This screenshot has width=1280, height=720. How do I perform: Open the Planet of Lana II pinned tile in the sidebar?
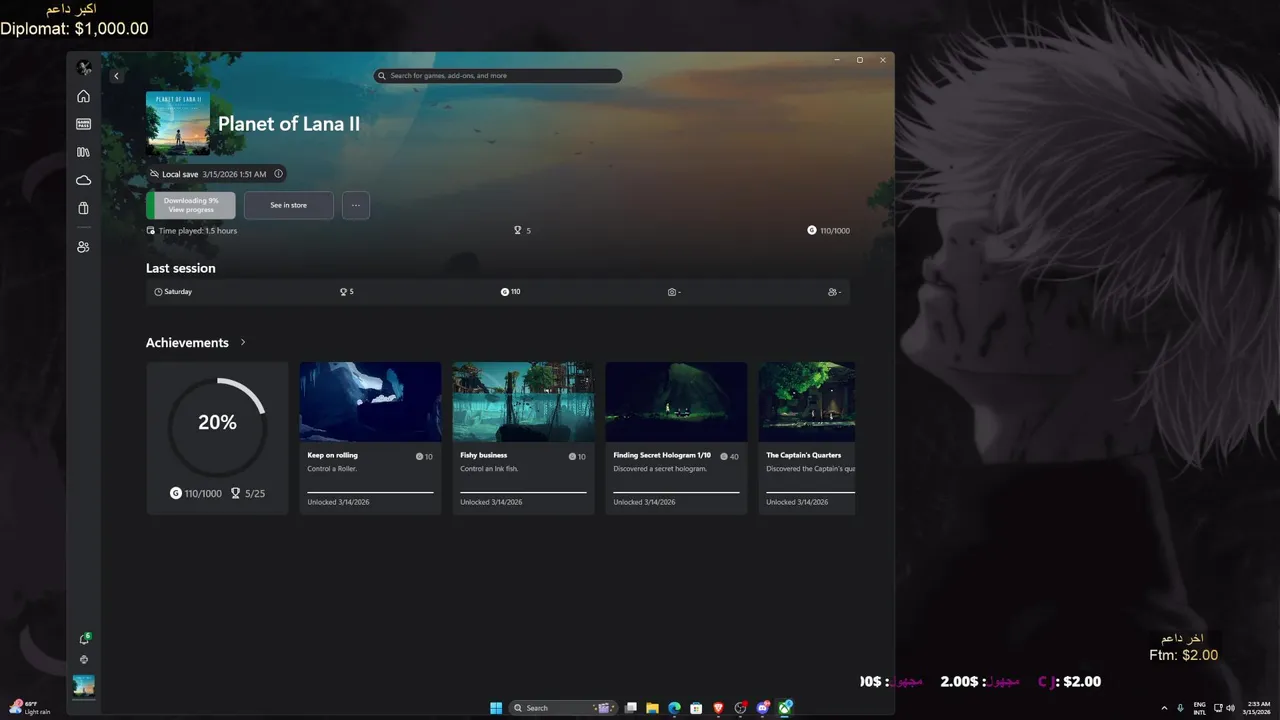click(x=84, y=686)
